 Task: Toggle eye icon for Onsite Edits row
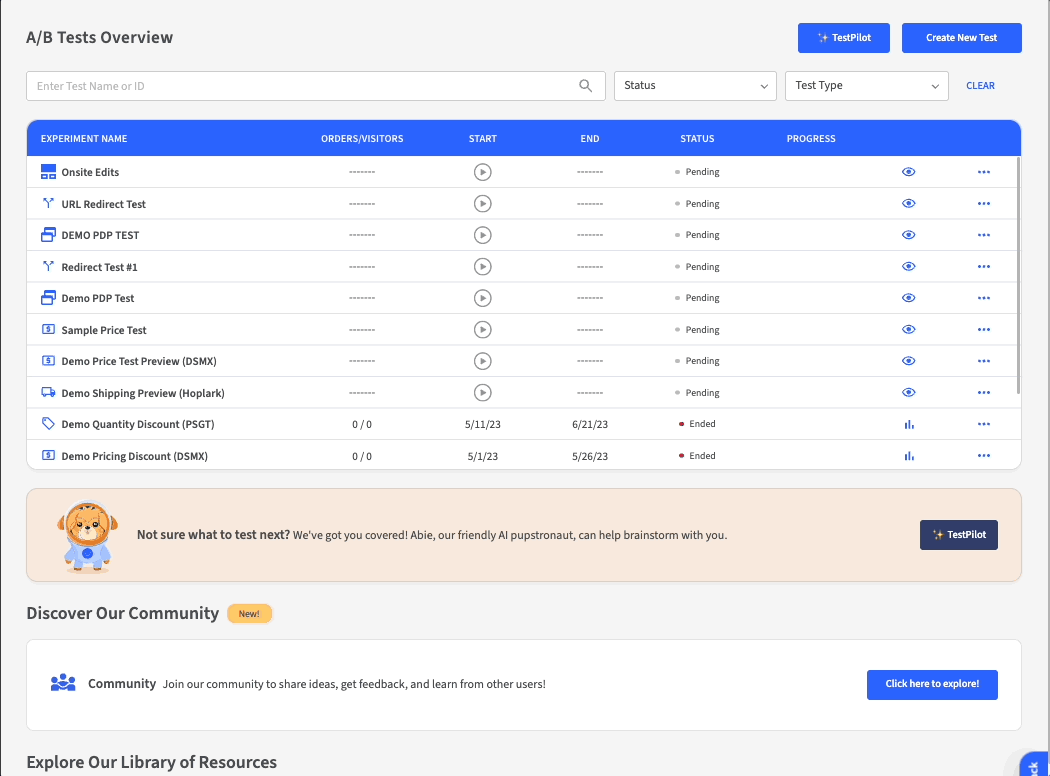coord(909,172)
